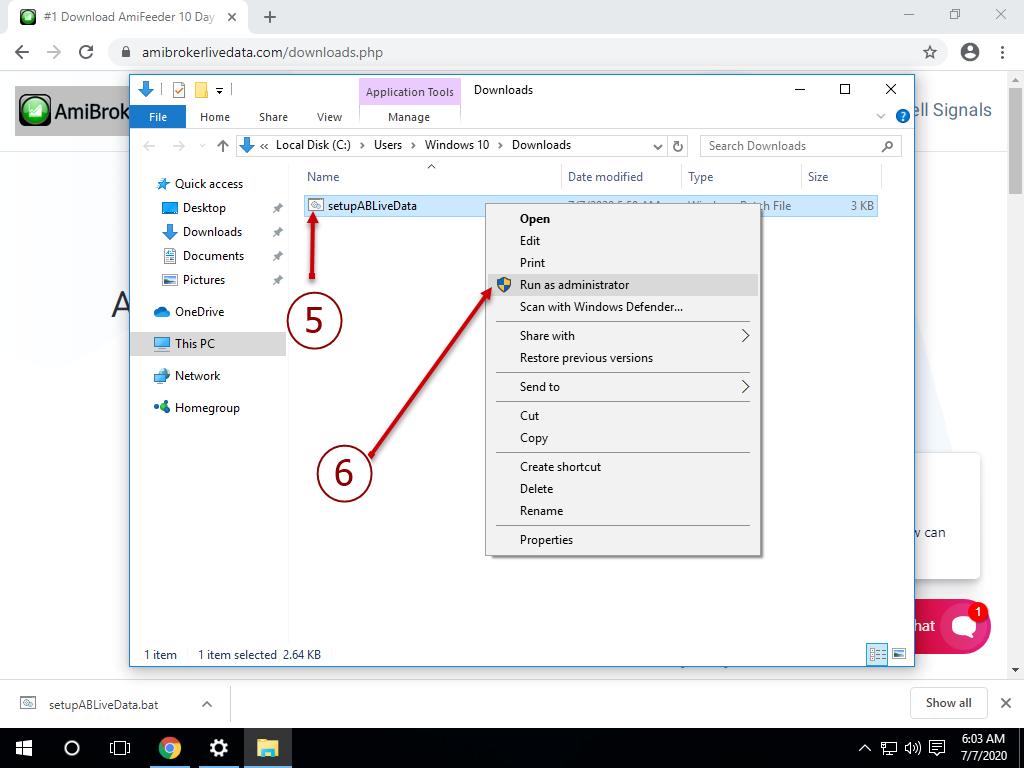Open the Share ribbon tab
The width and height of the screenshot is (1024, 768).
click(273, 117)
